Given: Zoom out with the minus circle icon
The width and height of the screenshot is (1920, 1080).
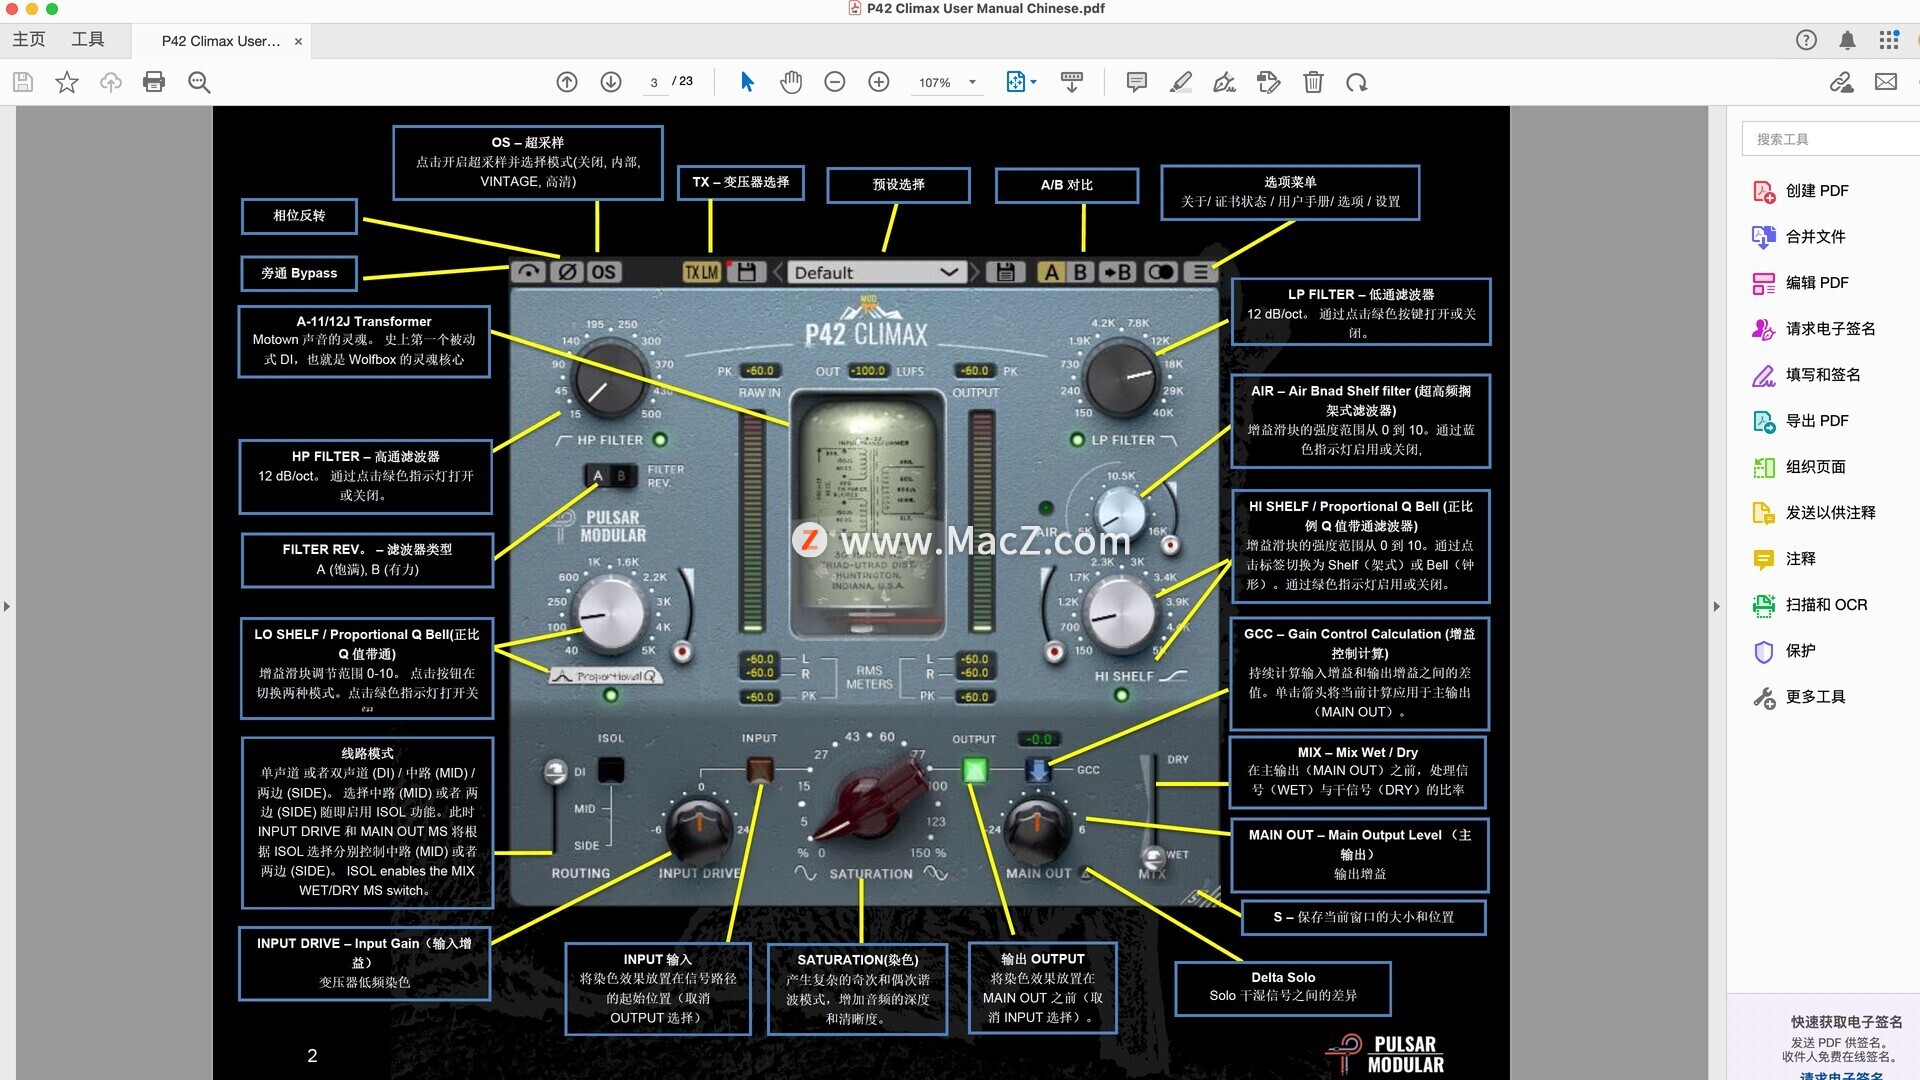Looking at the screenshot, I should [x=835, y=82].
